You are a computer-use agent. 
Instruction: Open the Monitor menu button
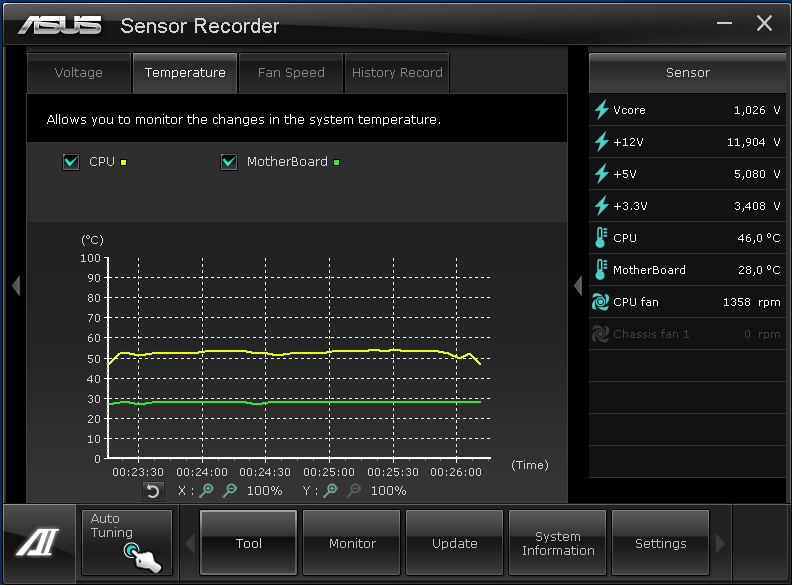[352, 543]
